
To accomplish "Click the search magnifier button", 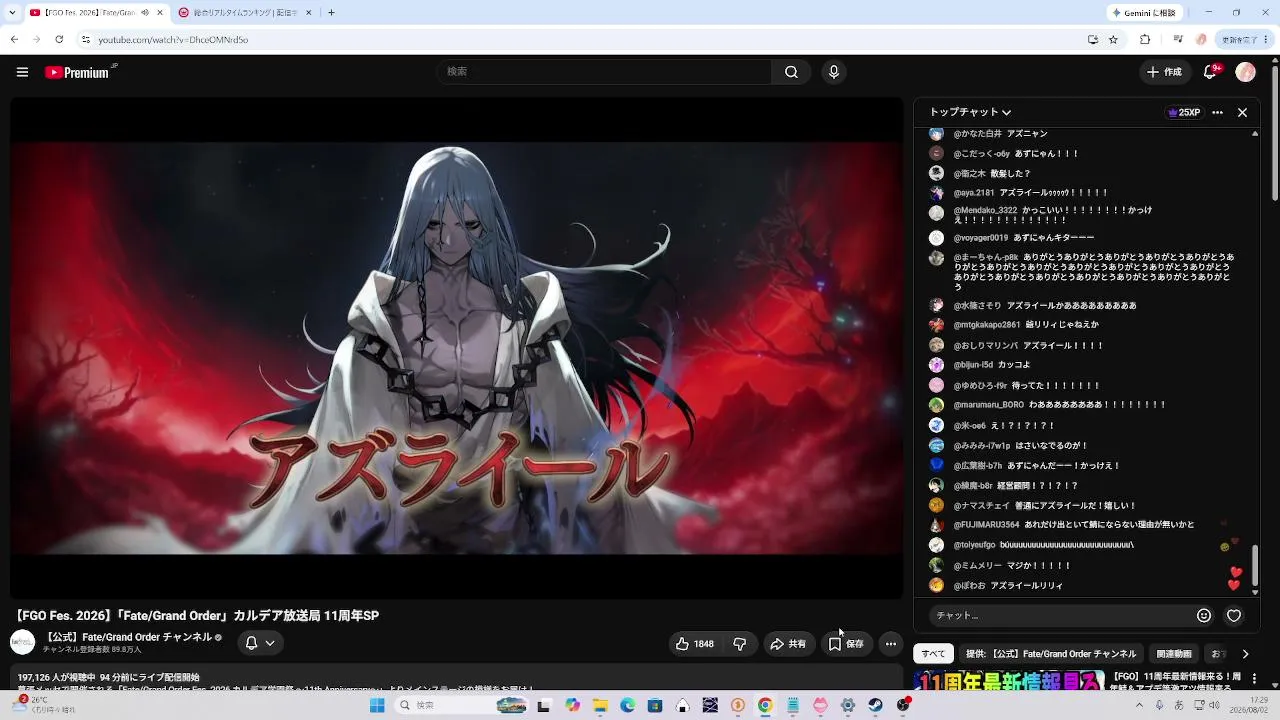I will [791, 72].
